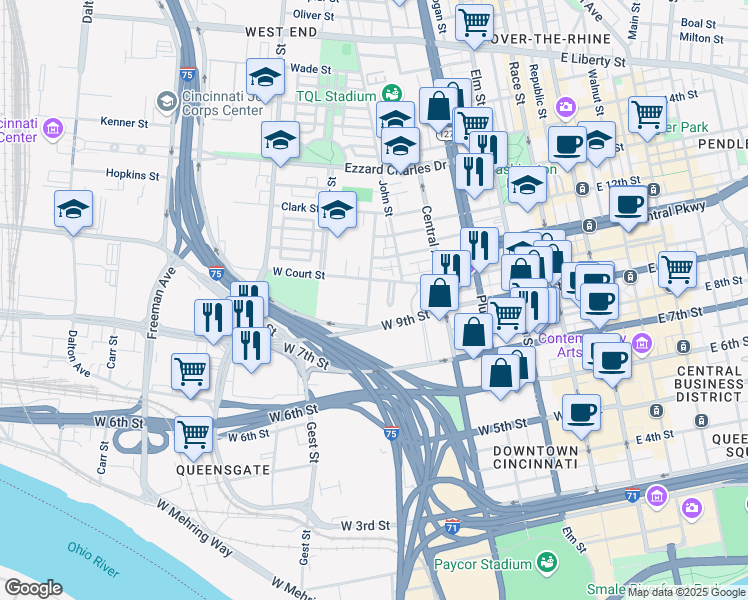Select the shopping cart marker at E 8th St
Image resolution: width=748 pixels, height=600 pixels.
pos(677,271)
